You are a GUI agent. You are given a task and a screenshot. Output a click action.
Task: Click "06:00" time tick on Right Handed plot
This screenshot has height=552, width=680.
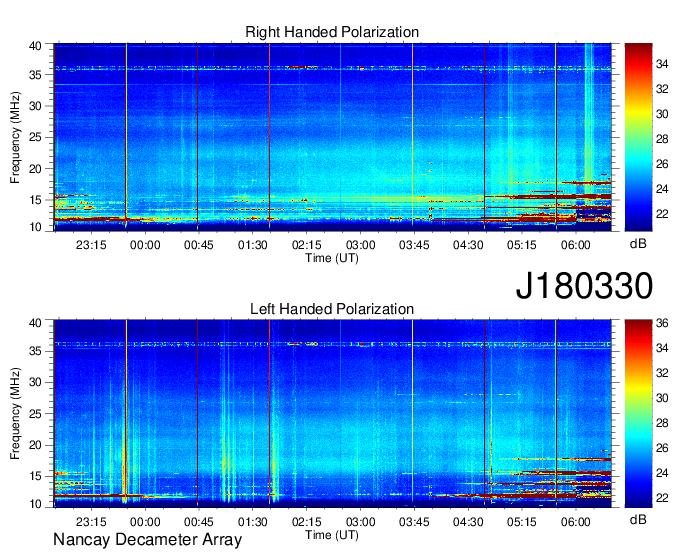pos(575,245)
